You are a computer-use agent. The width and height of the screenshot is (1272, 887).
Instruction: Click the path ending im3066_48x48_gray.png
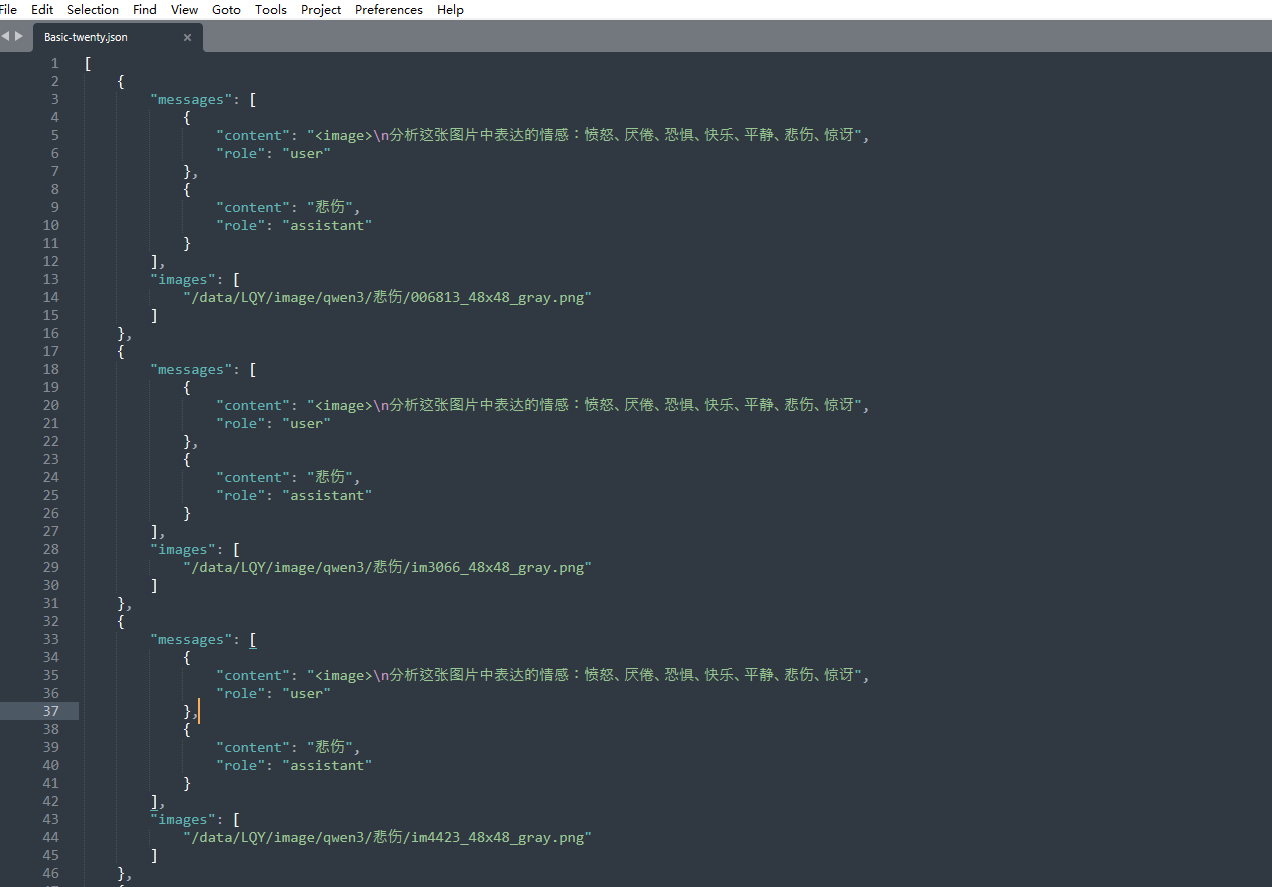pos(387,567)
